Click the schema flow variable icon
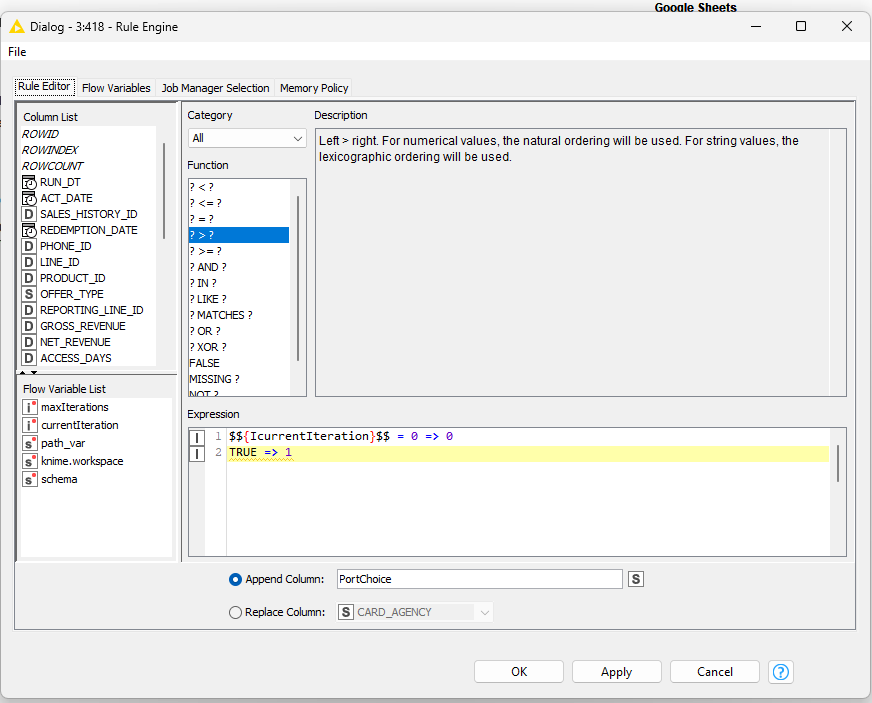 pos(30,480)
